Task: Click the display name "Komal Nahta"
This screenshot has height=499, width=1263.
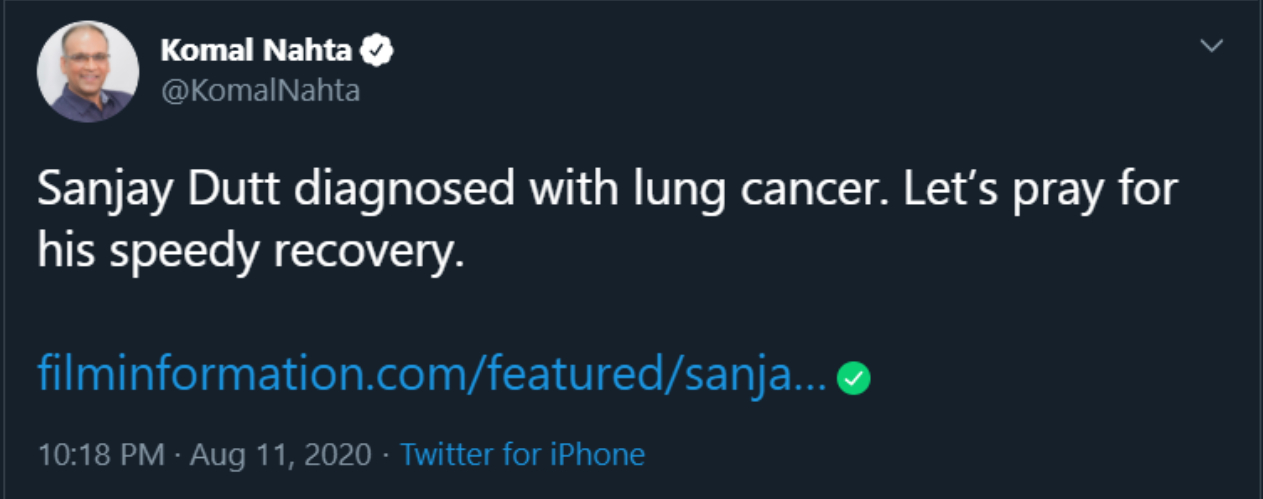Action: pyautogui.click(x=256, y=51)
